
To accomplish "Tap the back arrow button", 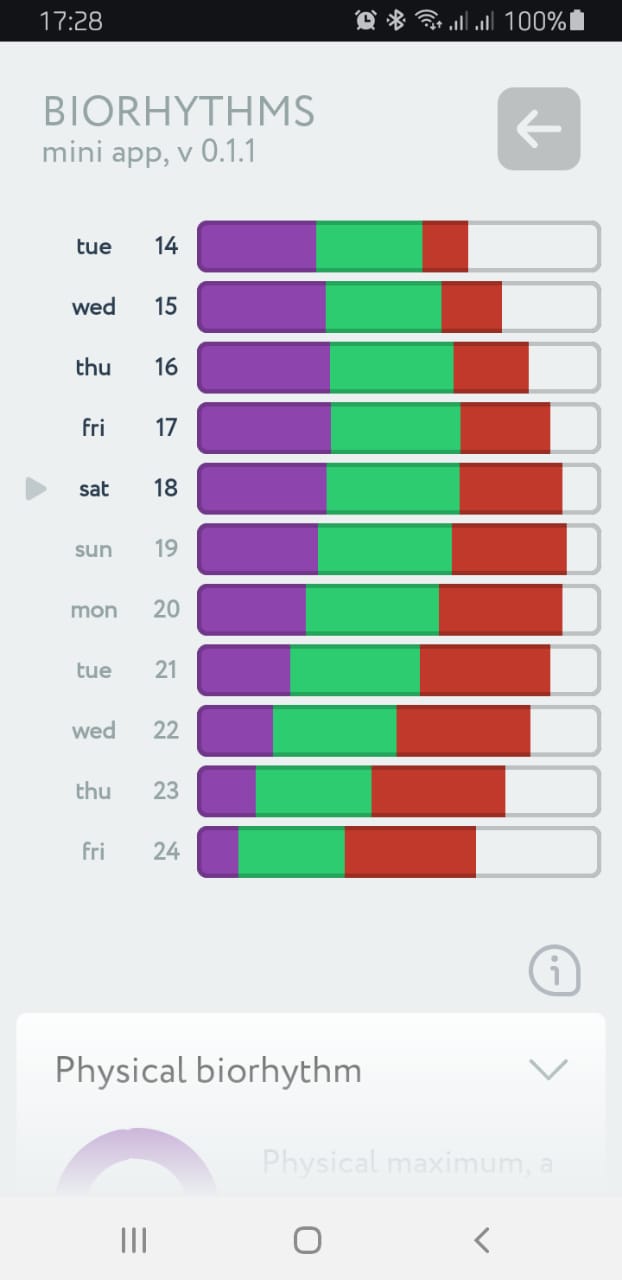I will click(x=539, y=129).
